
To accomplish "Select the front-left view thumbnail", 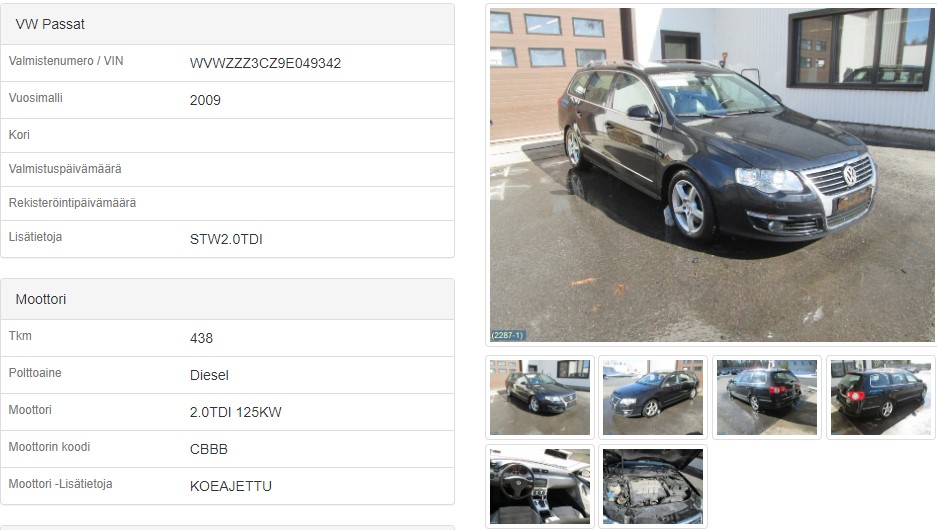I will click(653, 397).
